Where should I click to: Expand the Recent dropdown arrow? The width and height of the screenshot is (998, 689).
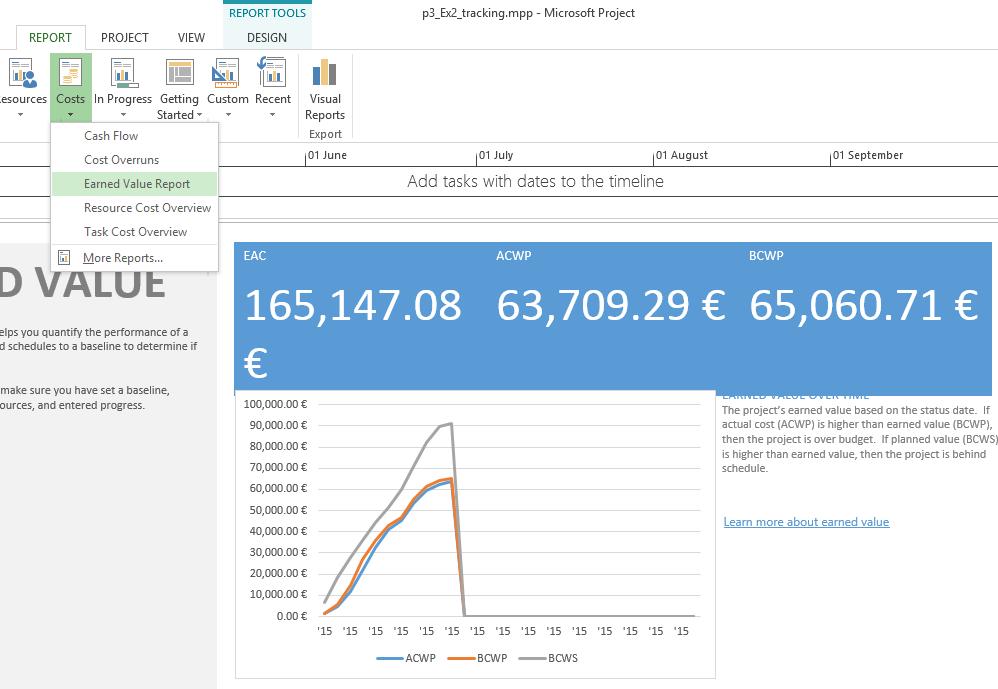click(272, 115)
